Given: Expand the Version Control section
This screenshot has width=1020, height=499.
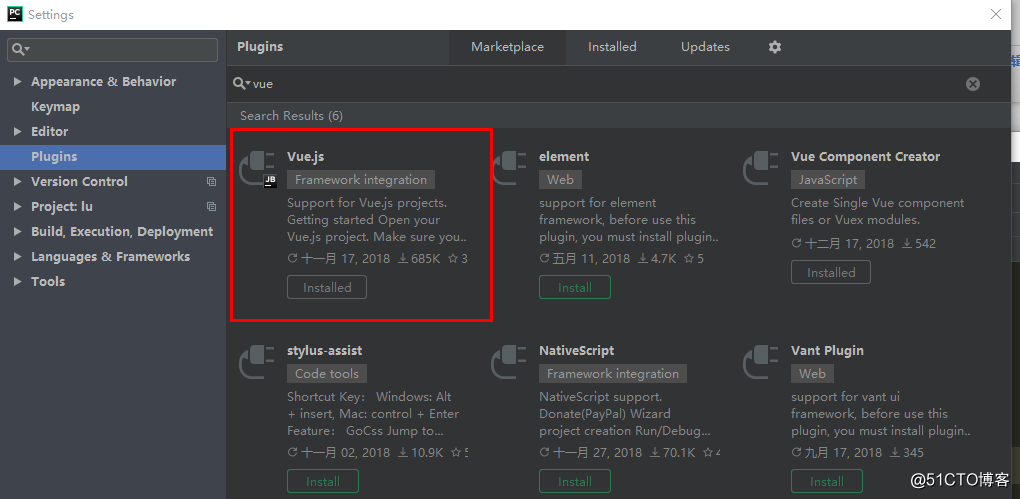Looking at the screenshot, I should coord(18,182).
